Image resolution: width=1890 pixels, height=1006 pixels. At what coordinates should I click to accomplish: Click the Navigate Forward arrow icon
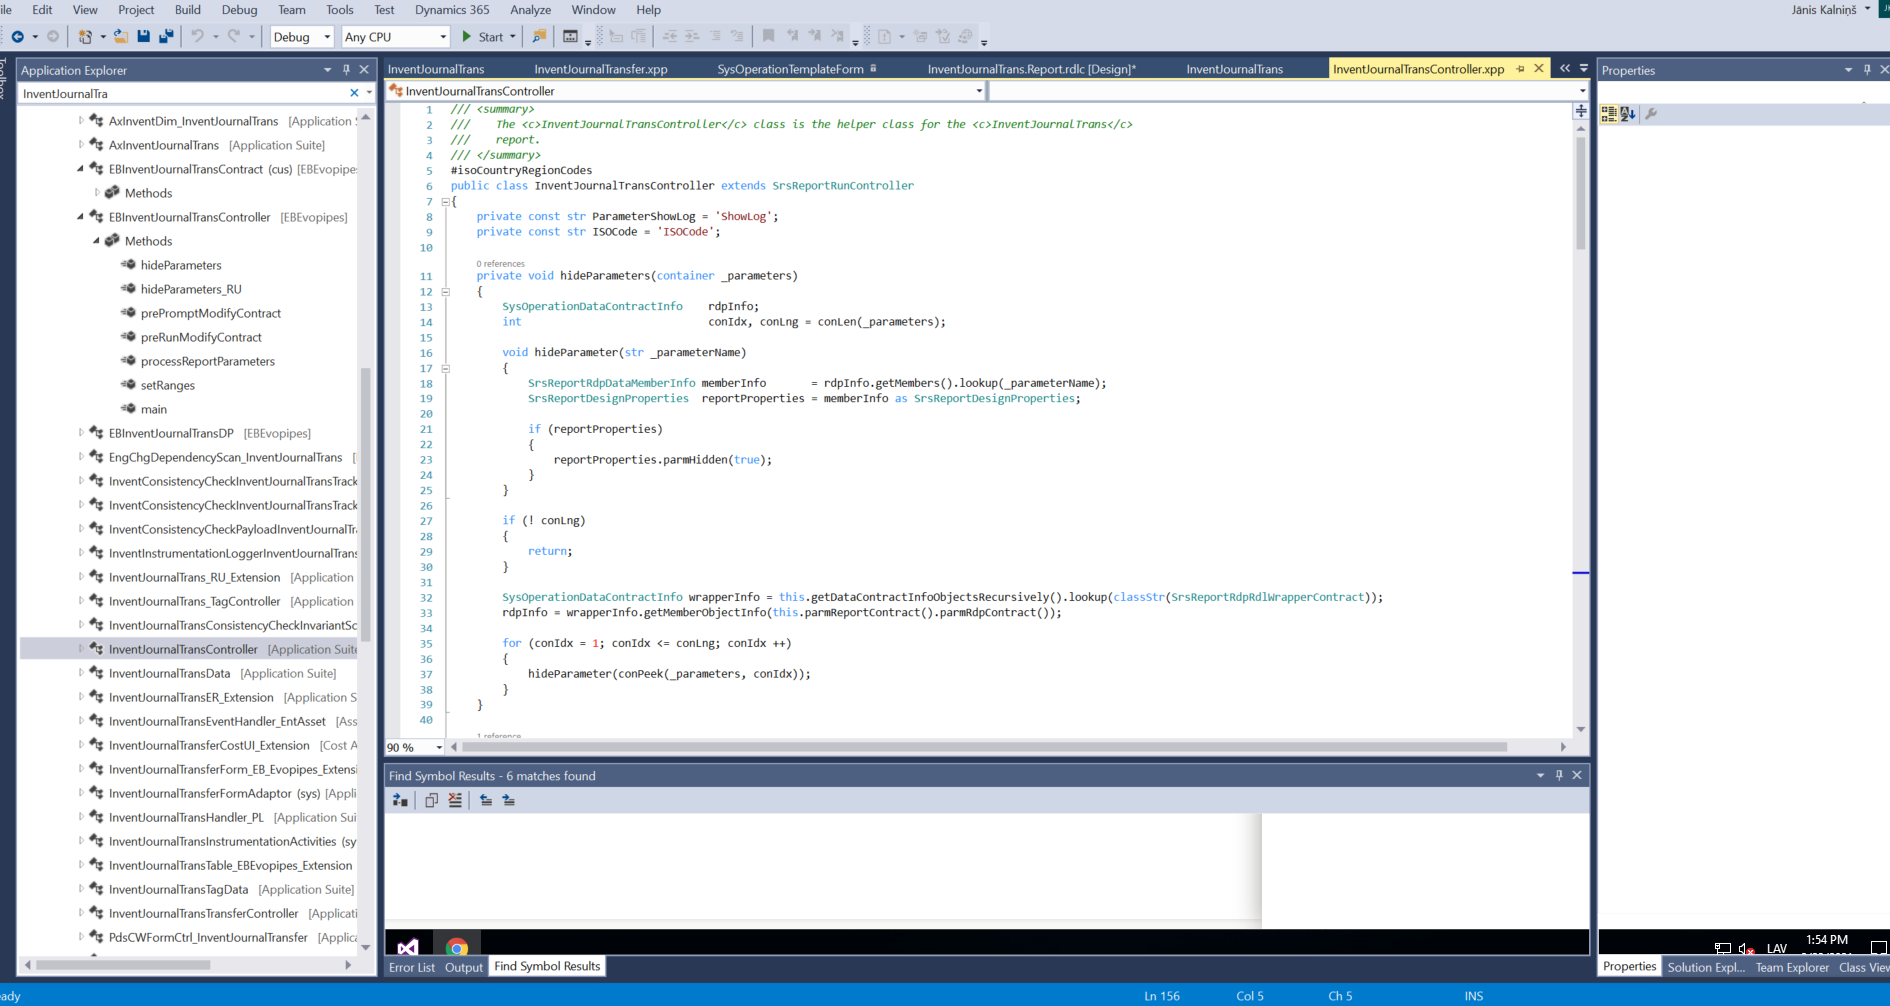(x=53, y=37)
